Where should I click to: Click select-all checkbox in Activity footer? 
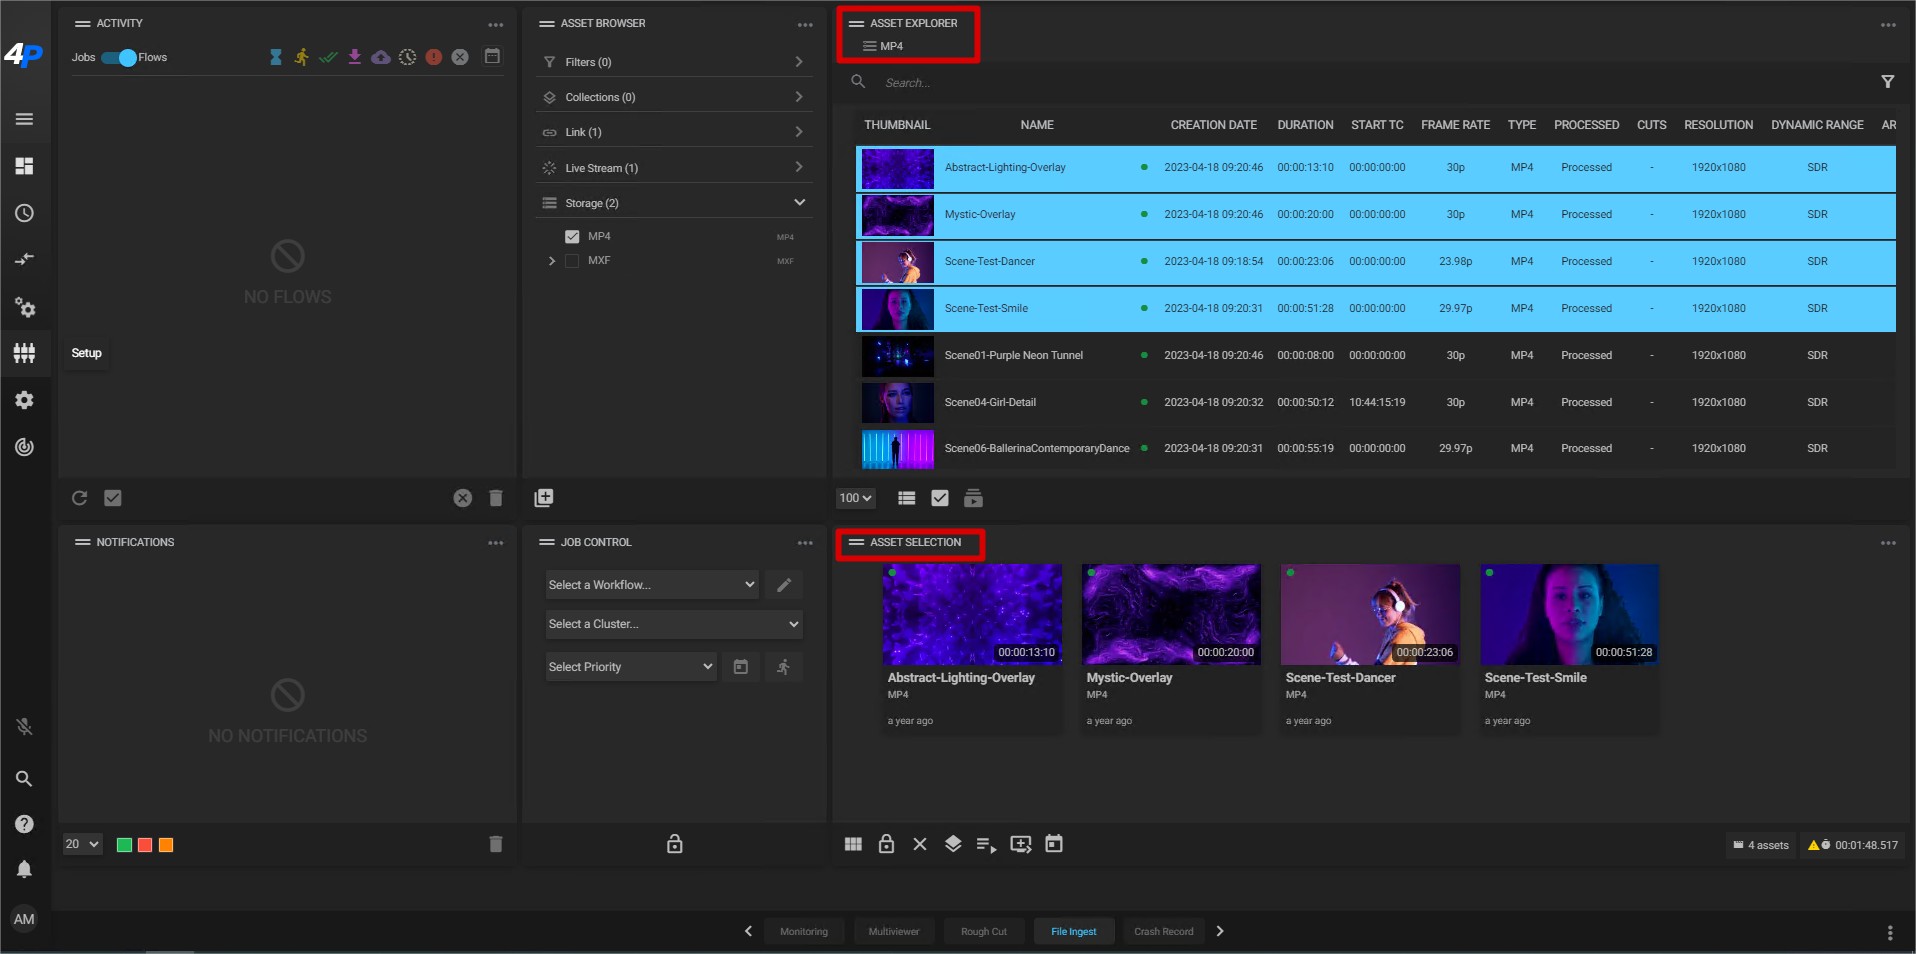point(113,498)
